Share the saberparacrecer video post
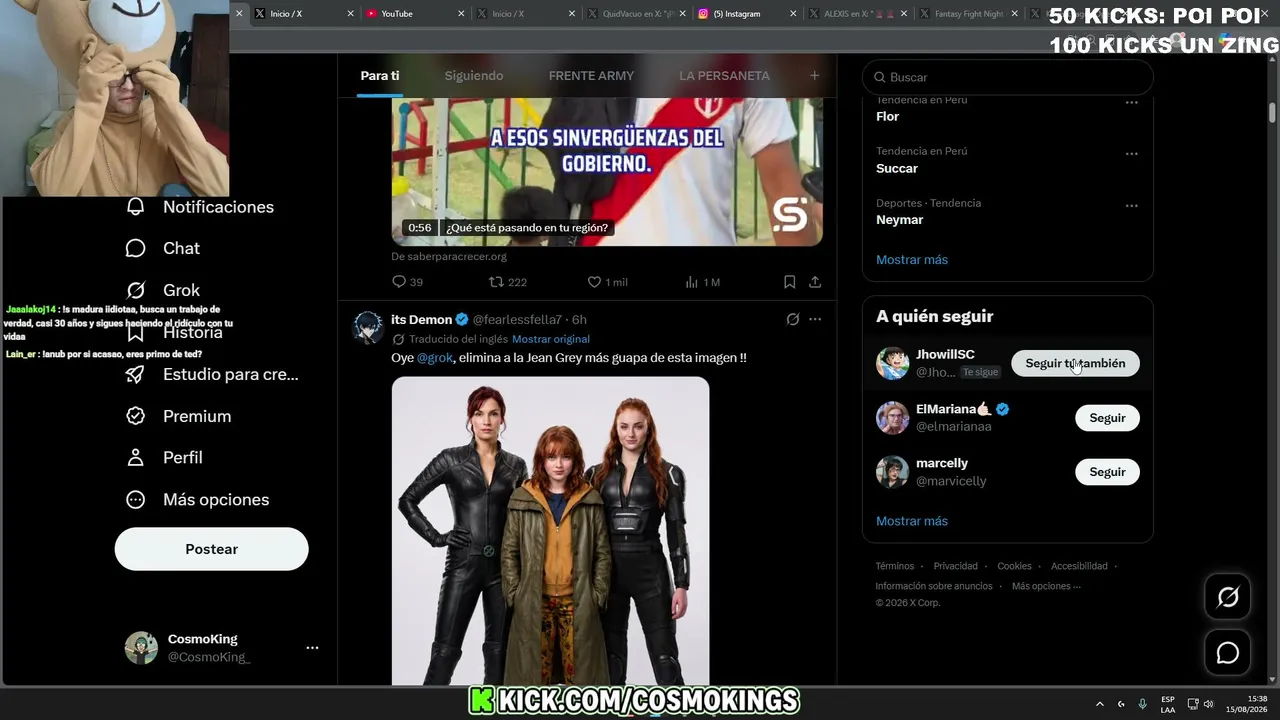Screen dimensions: 1280x720 (815, 282)
